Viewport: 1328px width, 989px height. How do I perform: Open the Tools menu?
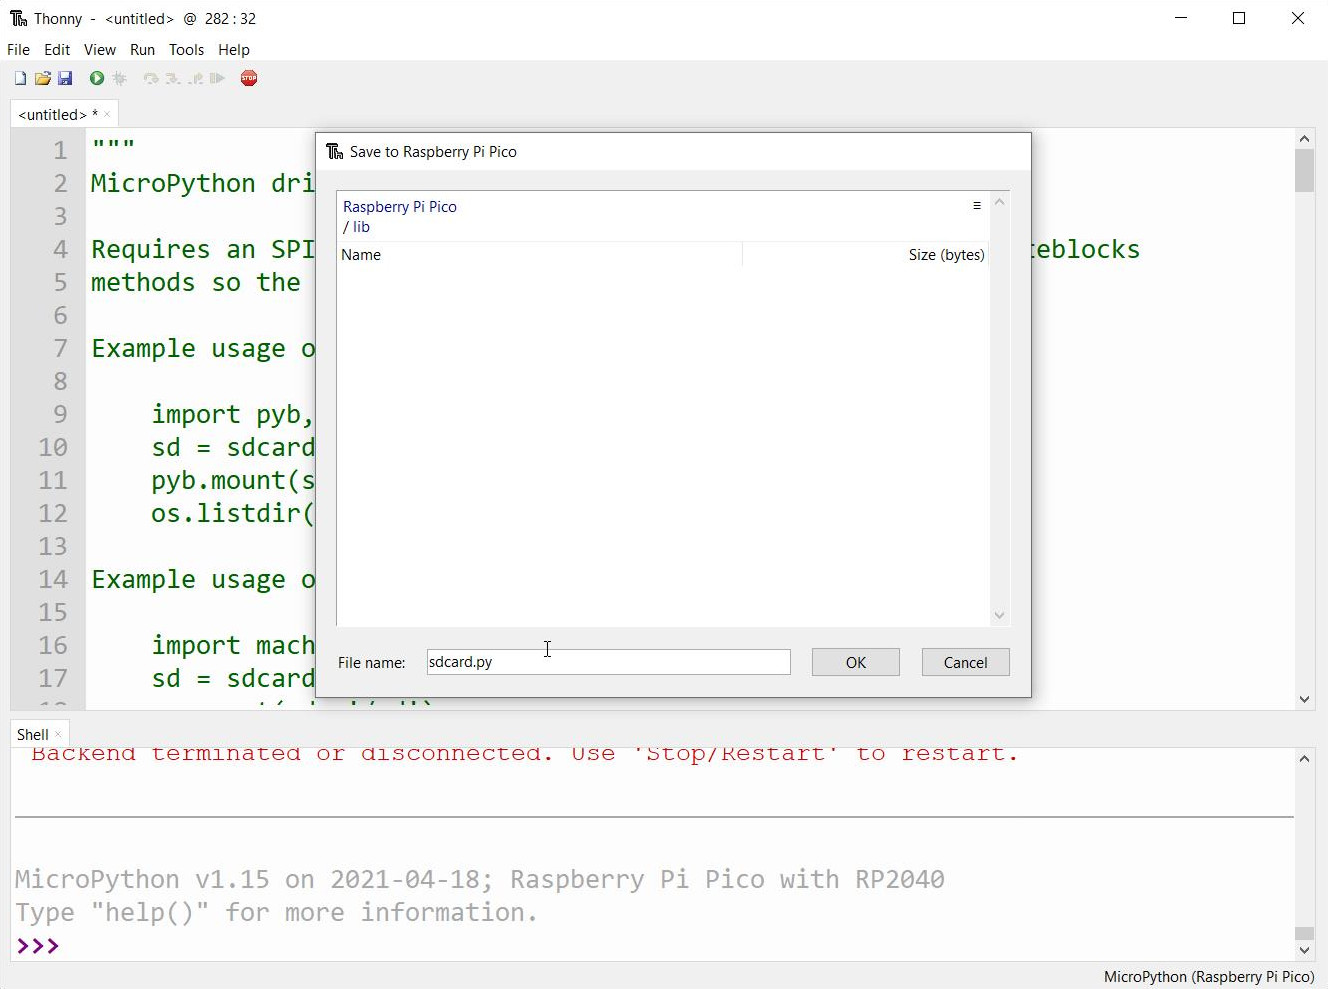(x=186, y=49)
